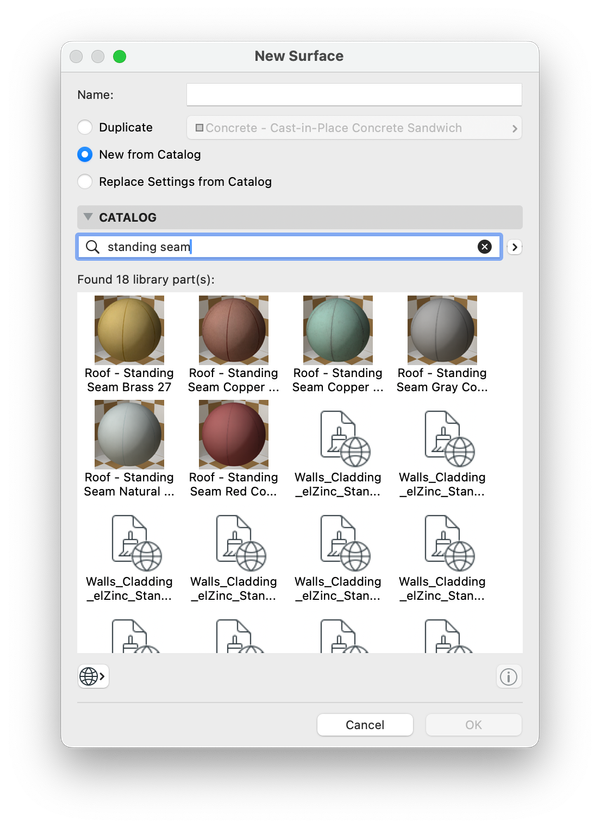Pick the teal green Standing Seam Copper sphere

click(x=338, y=330)
